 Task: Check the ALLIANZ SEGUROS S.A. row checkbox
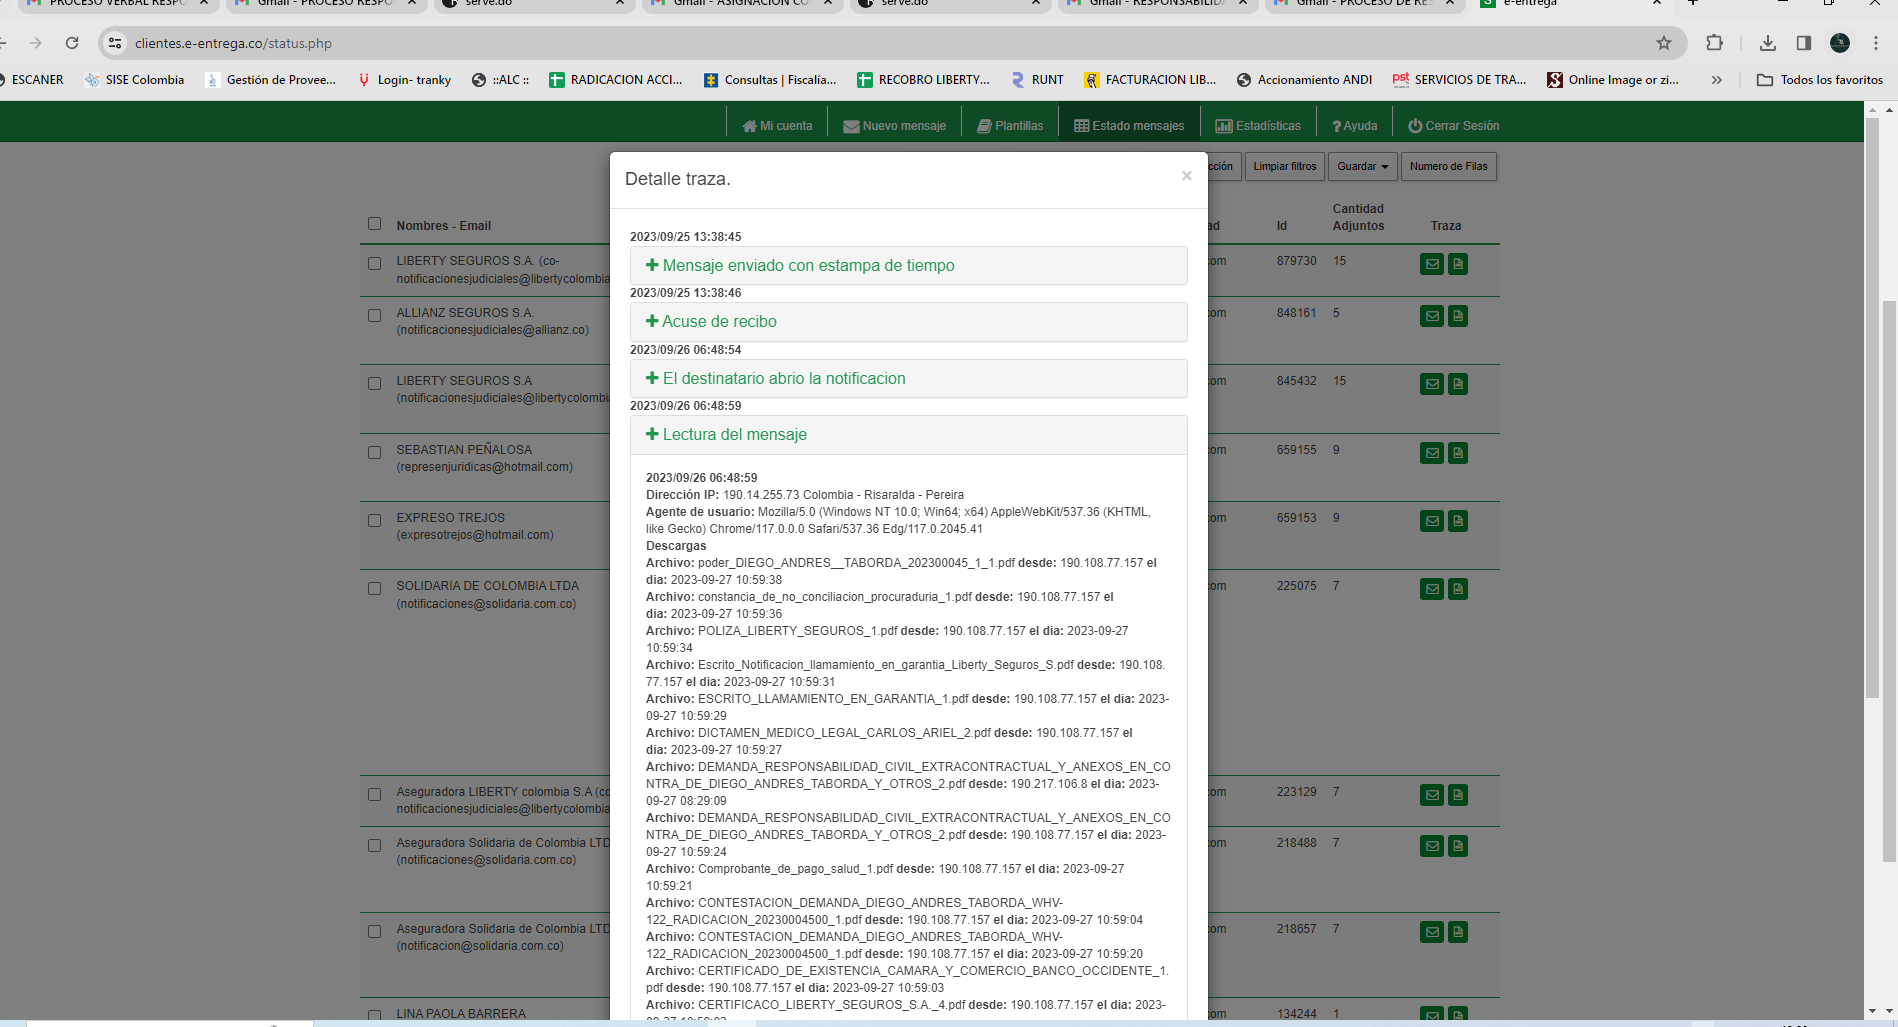click(x=374, y=316)
